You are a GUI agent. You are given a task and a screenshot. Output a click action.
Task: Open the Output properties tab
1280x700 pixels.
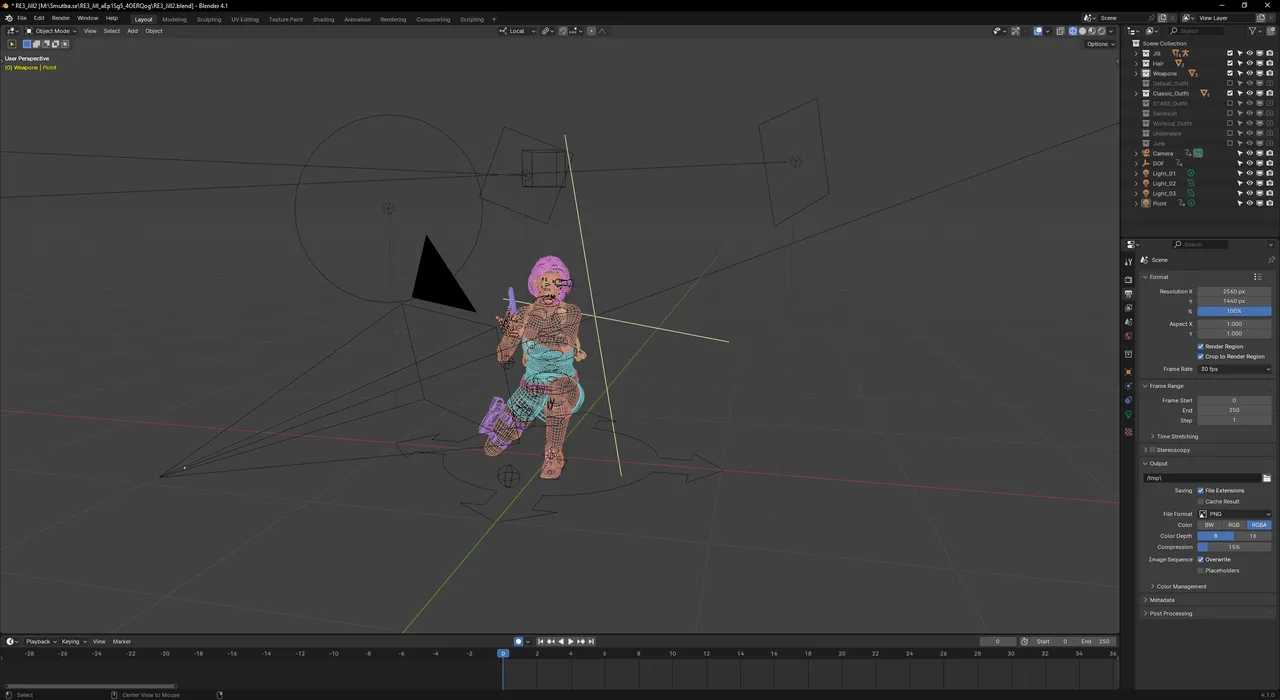(1129, 294)
